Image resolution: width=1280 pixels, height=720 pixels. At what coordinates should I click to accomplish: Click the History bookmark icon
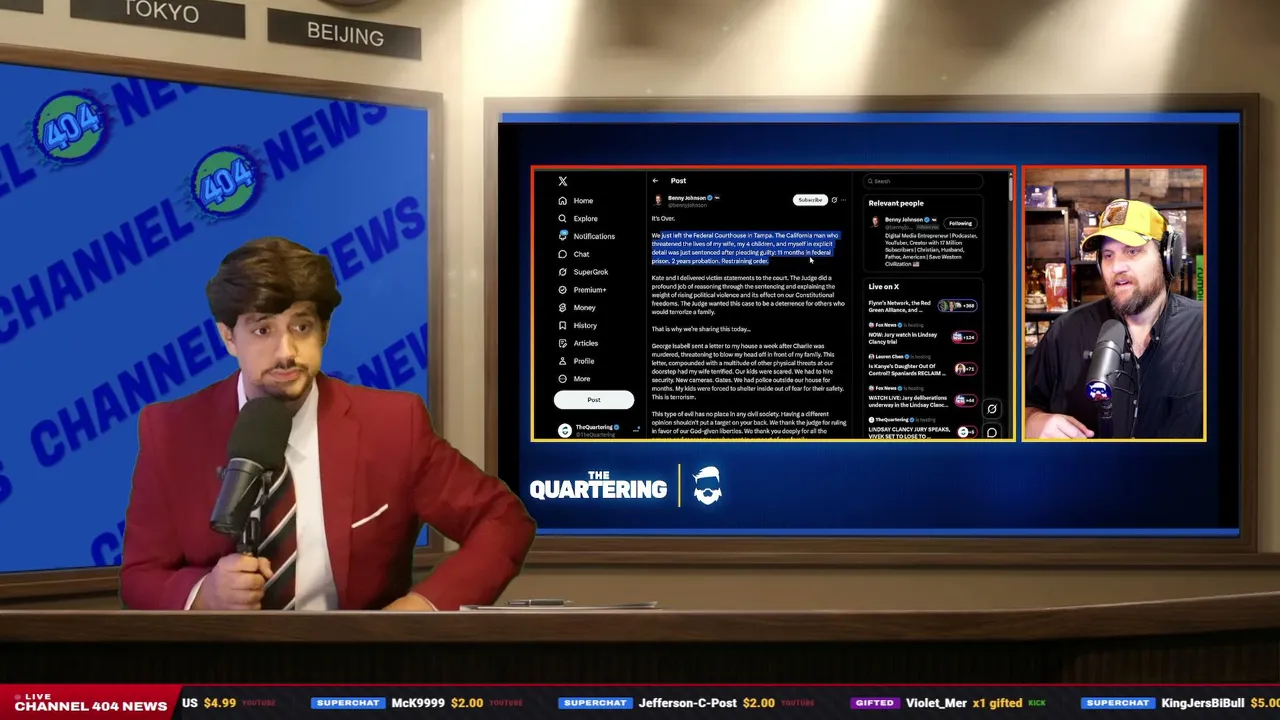pyautogui.click(x=563, y=325)
